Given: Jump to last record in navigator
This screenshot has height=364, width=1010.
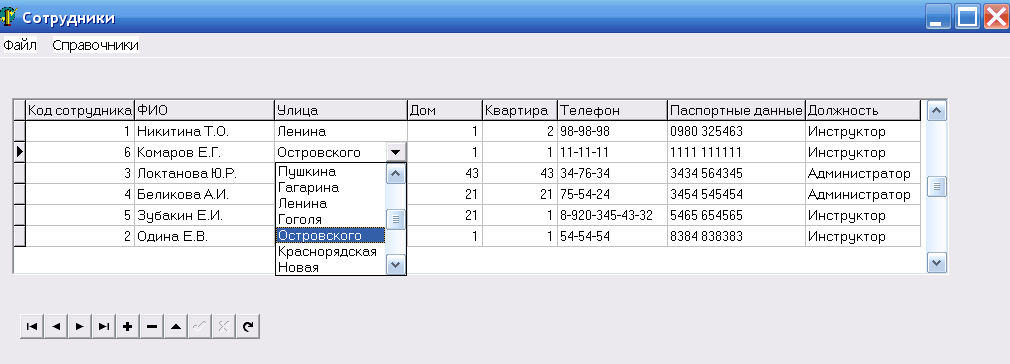Looking at the screenshot, I should coord(103,327).
